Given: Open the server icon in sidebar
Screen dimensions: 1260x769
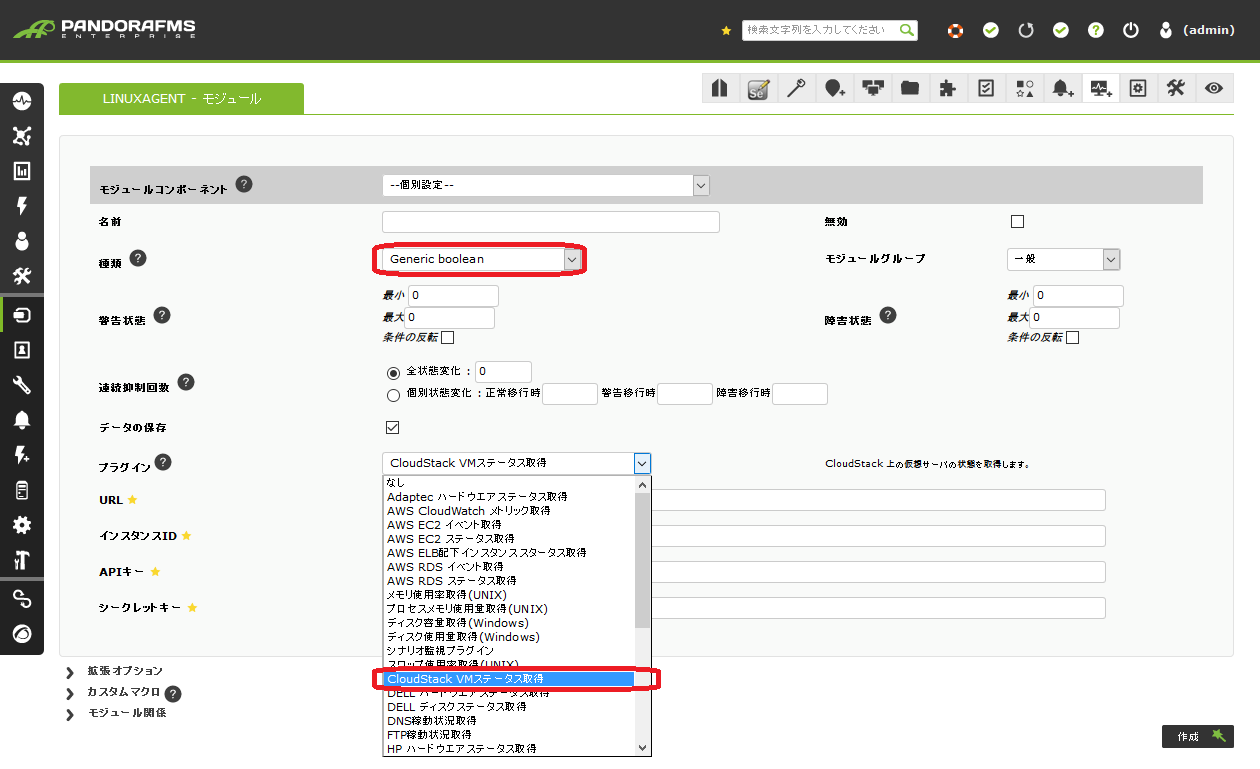Looking at the screenshot, I should click(x=22, y=490).
